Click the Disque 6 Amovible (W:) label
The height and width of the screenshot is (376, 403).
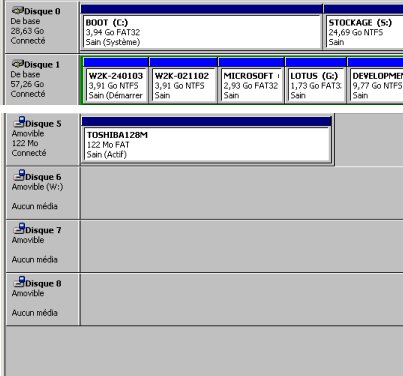[37, 187]
